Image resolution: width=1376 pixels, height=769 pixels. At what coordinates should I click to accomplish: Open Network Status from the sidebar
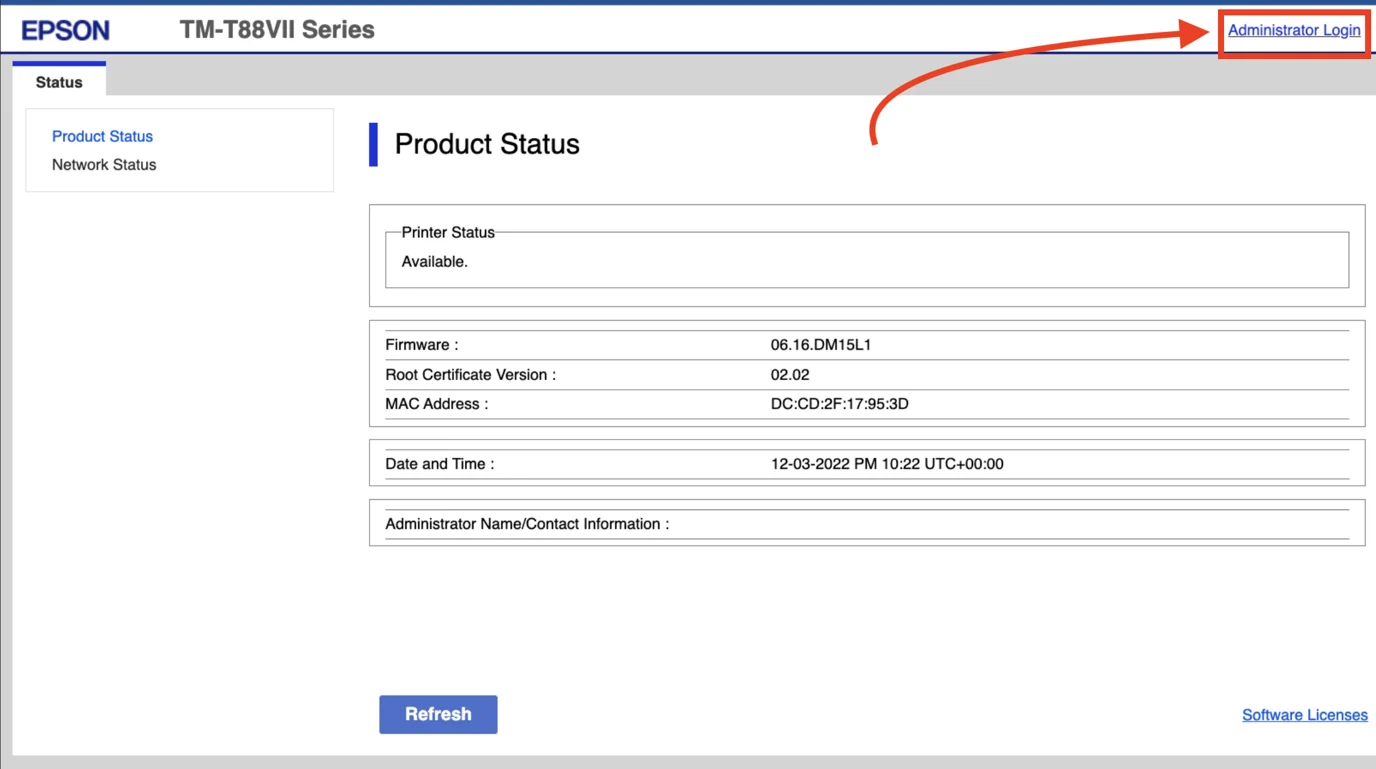pos(103,164)
